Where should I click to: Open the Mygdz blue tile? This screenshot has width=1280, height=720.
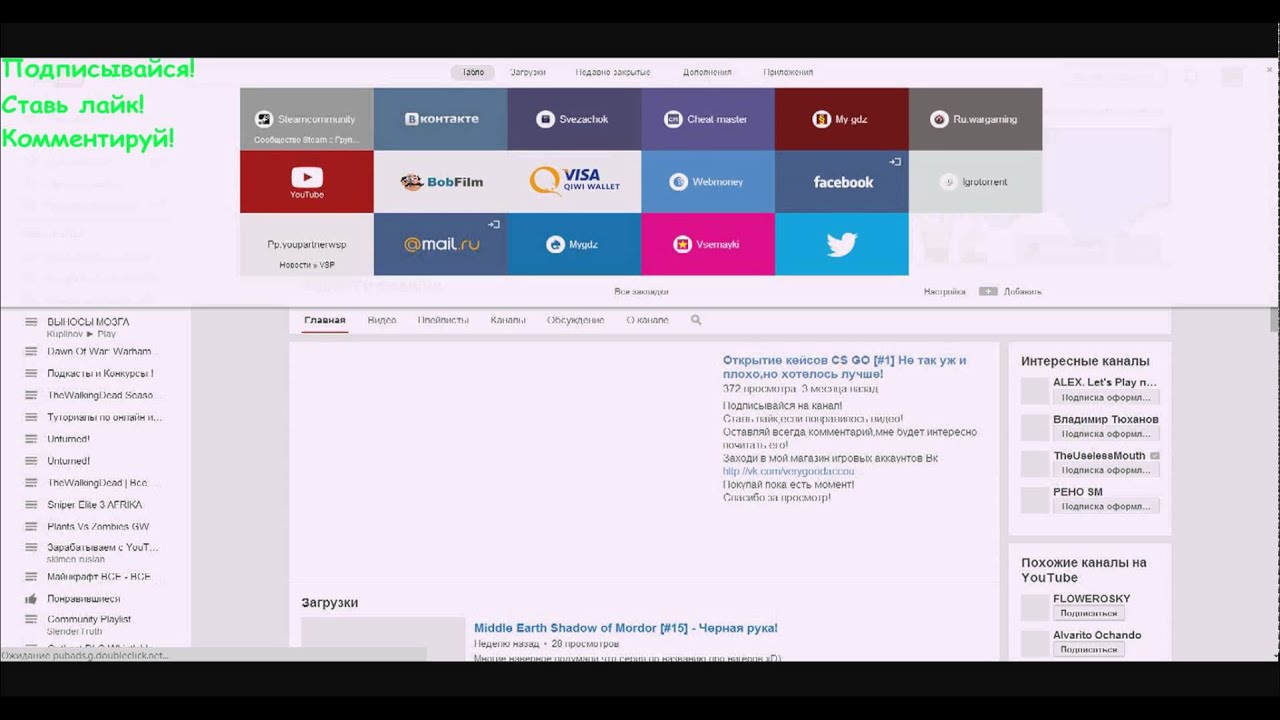pyautogui.click(x=575, y=244)
